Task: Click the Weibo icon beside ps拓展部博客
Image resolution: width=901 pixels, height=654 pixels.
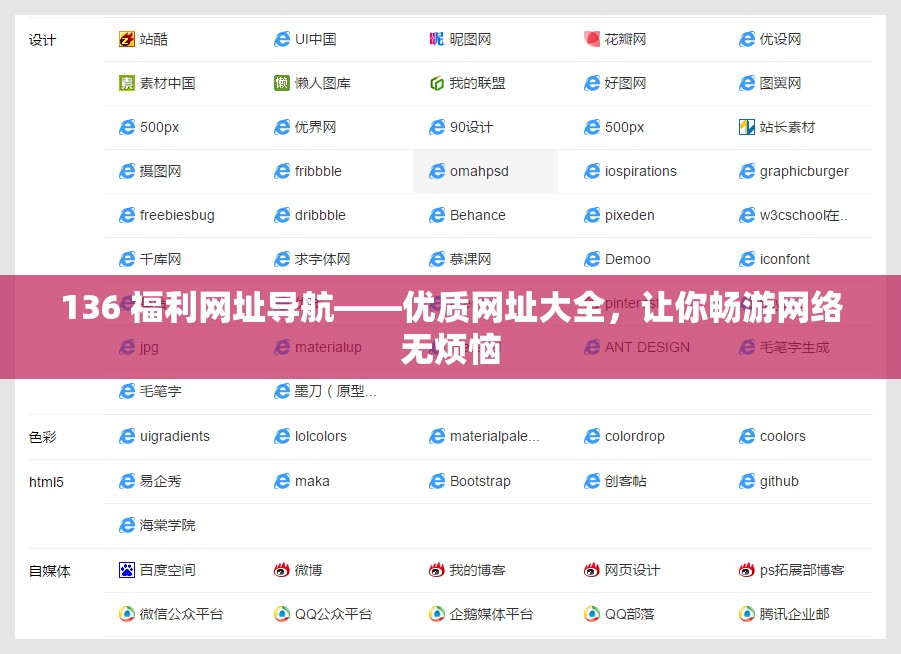Action: 746,570
